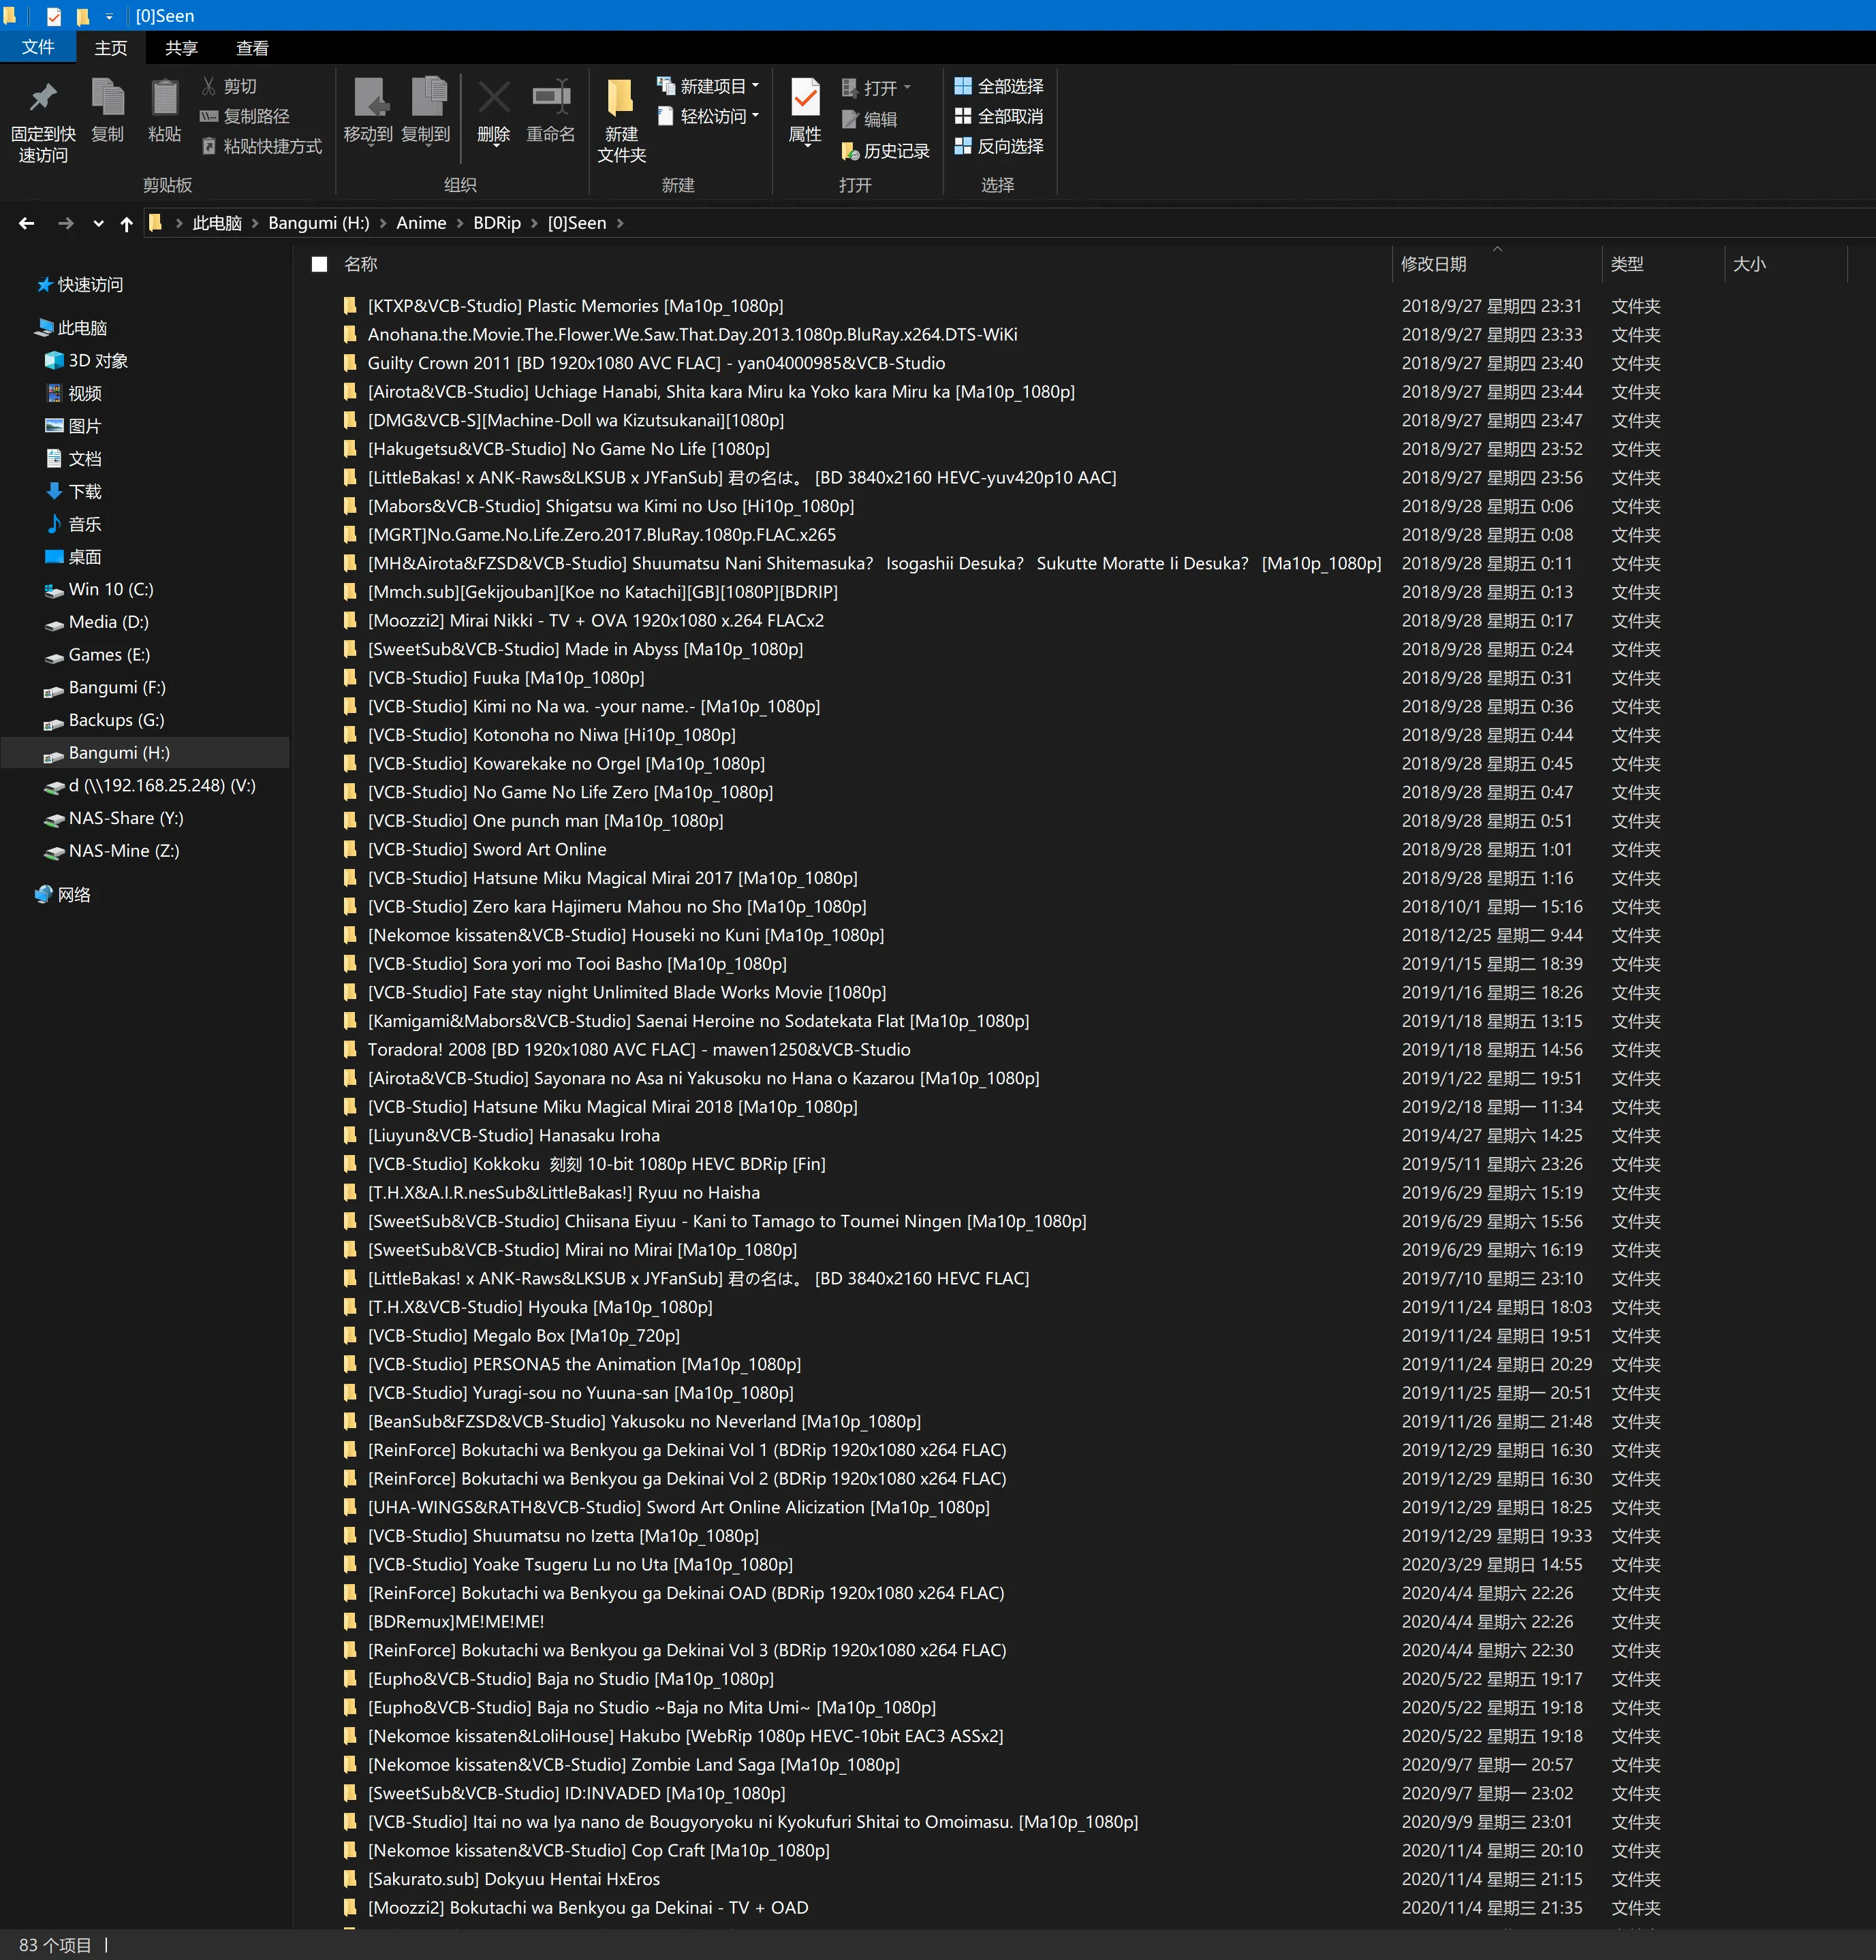Open the File (文件) menu tab
This screenshot has height=1960, width=1876.
click(38, 47)
